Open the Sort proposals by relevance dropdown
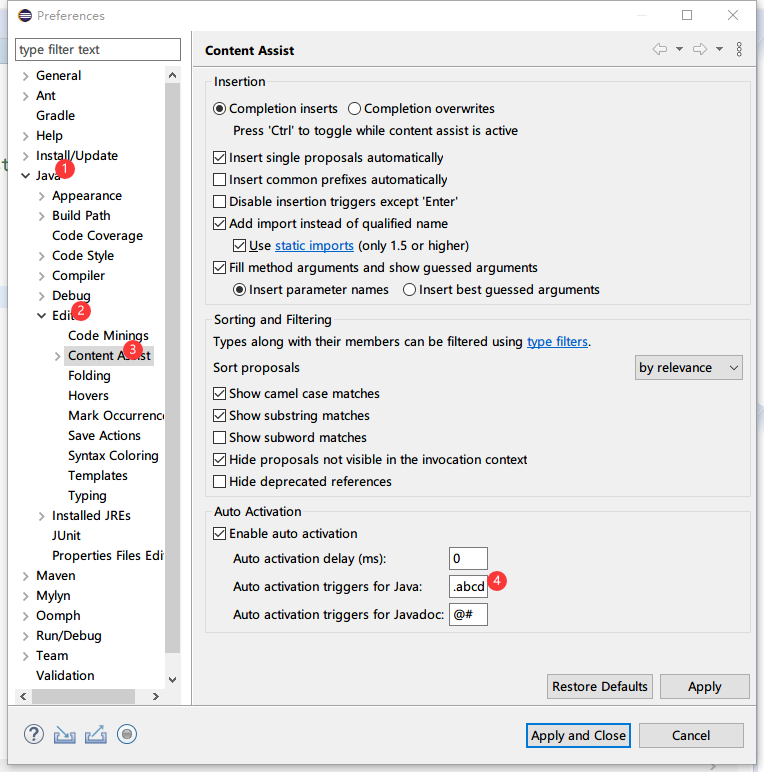Viewport: 764px width, 772px height. point(689,368)
